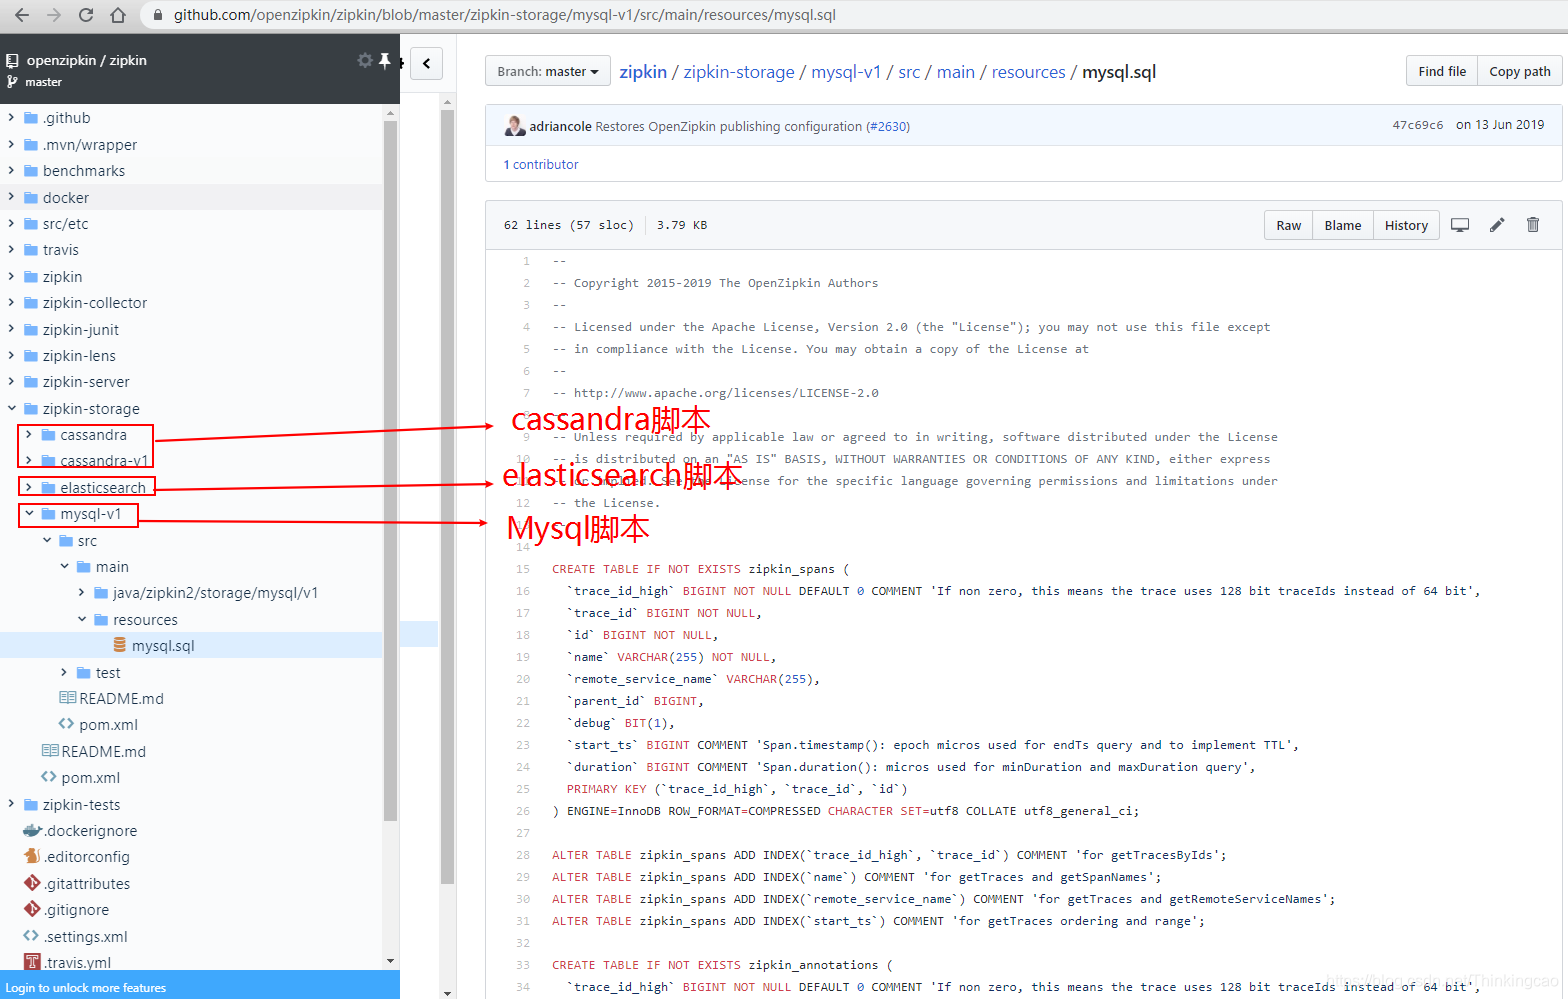This screenshot has height=999, width=1568.
Task: Open java/zipkin2/storage/mysql/v1 folder
Action: click(x=215, y=593)
